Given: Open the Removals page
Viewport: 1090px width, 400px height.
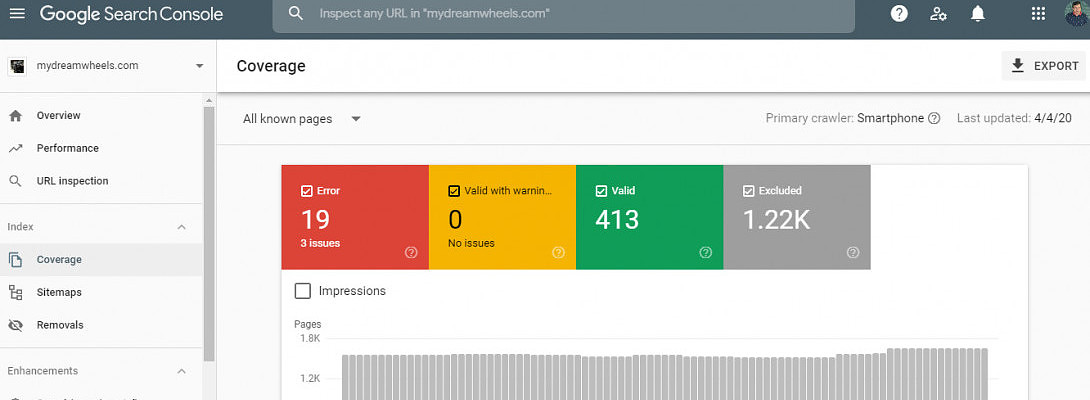Looking at the screenshot, I should [60, 325].
